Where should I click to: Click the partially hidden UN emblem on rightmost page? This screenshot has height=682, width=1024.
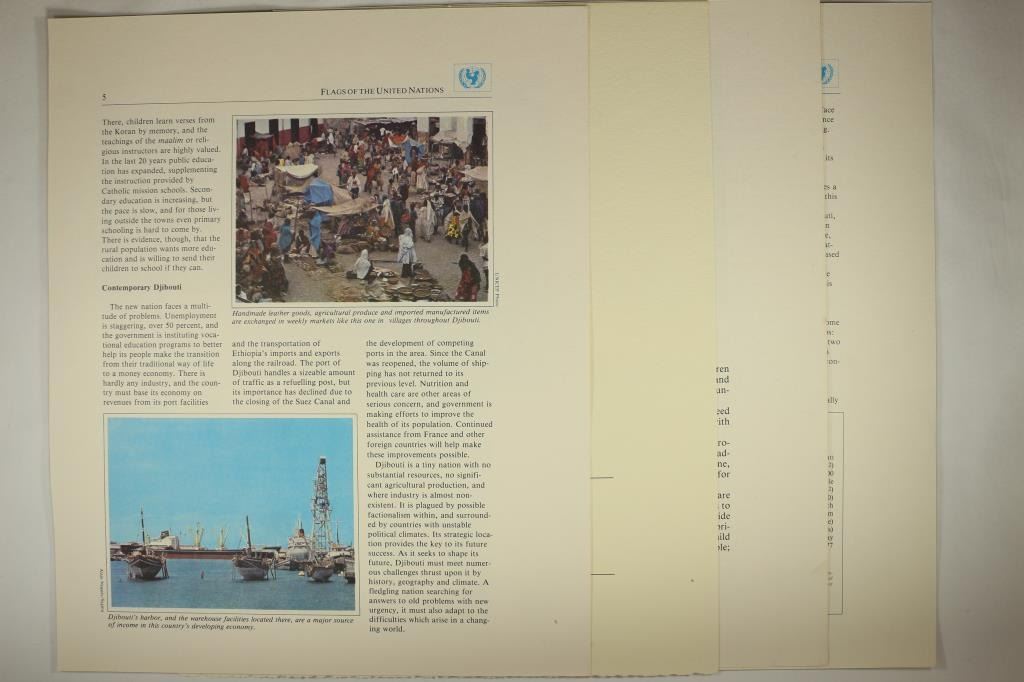828,74
